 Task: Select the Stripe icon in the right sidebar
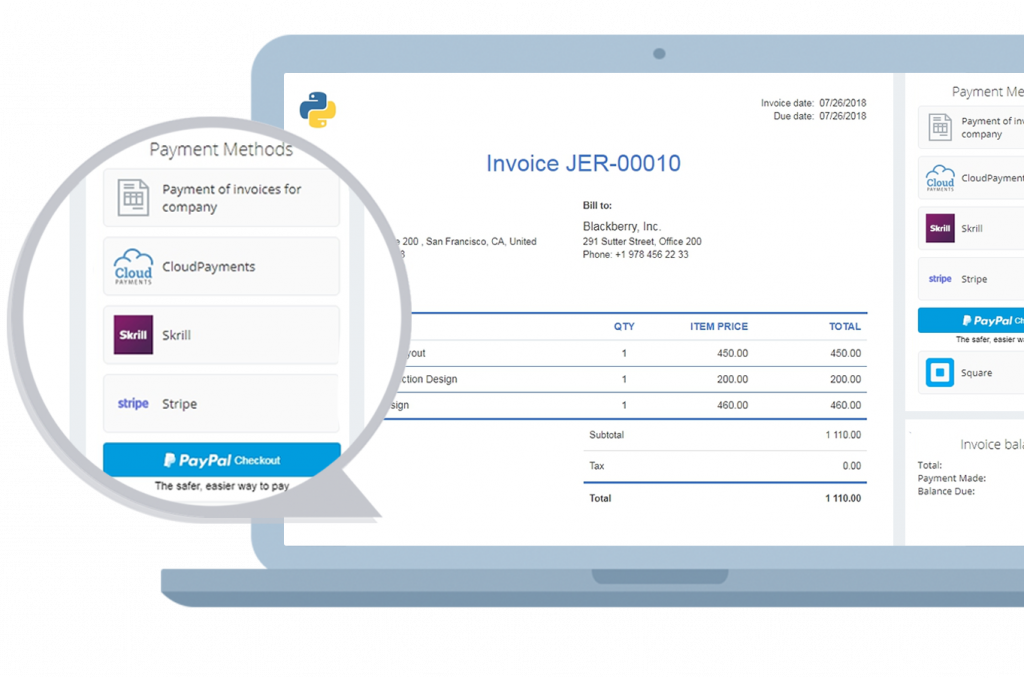[x=939, y=278]
